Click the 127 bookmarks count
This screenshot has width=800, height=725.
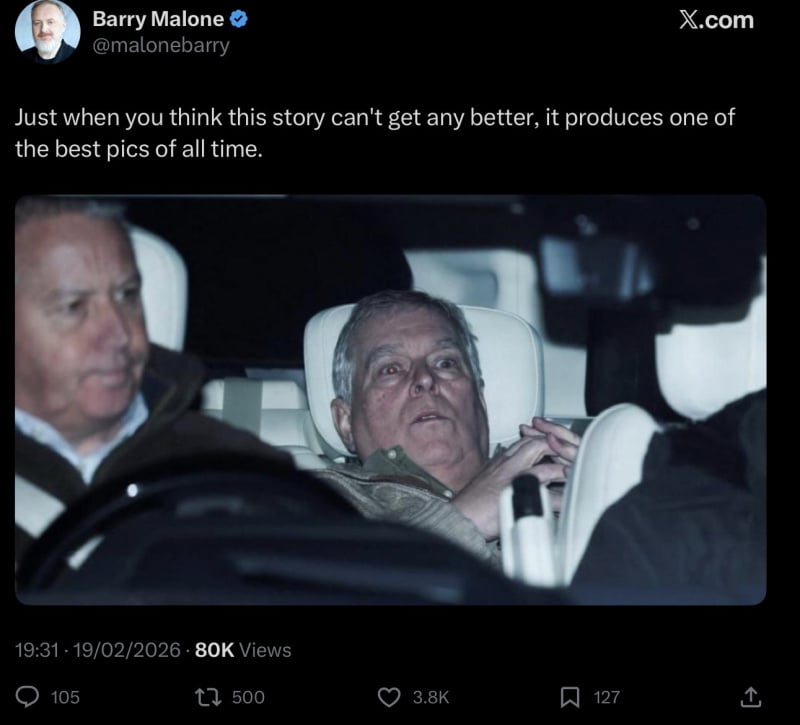click(x=606, y=697)
